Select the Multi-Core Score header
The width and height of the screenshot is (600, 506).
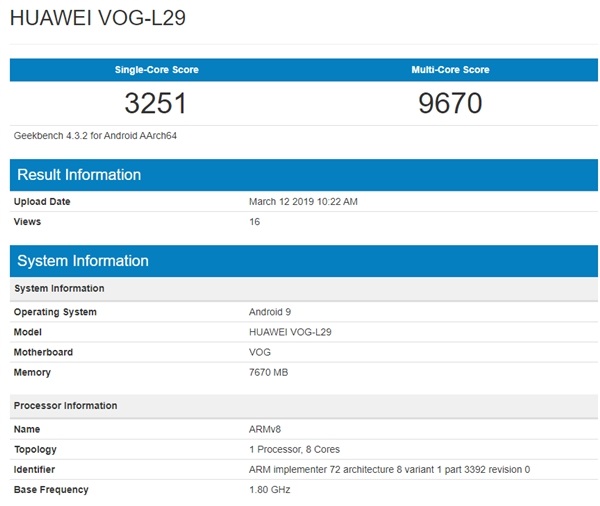tap(450, 70)
